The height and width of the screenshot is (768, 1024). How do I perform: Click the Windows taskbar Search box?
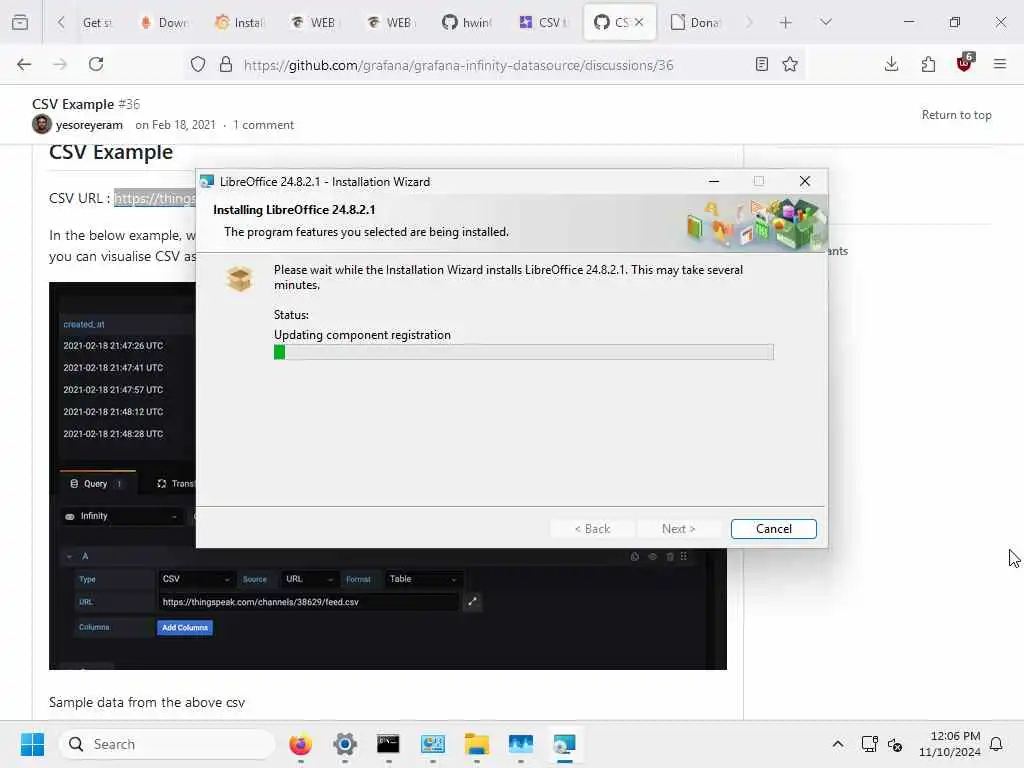point(167,744)
